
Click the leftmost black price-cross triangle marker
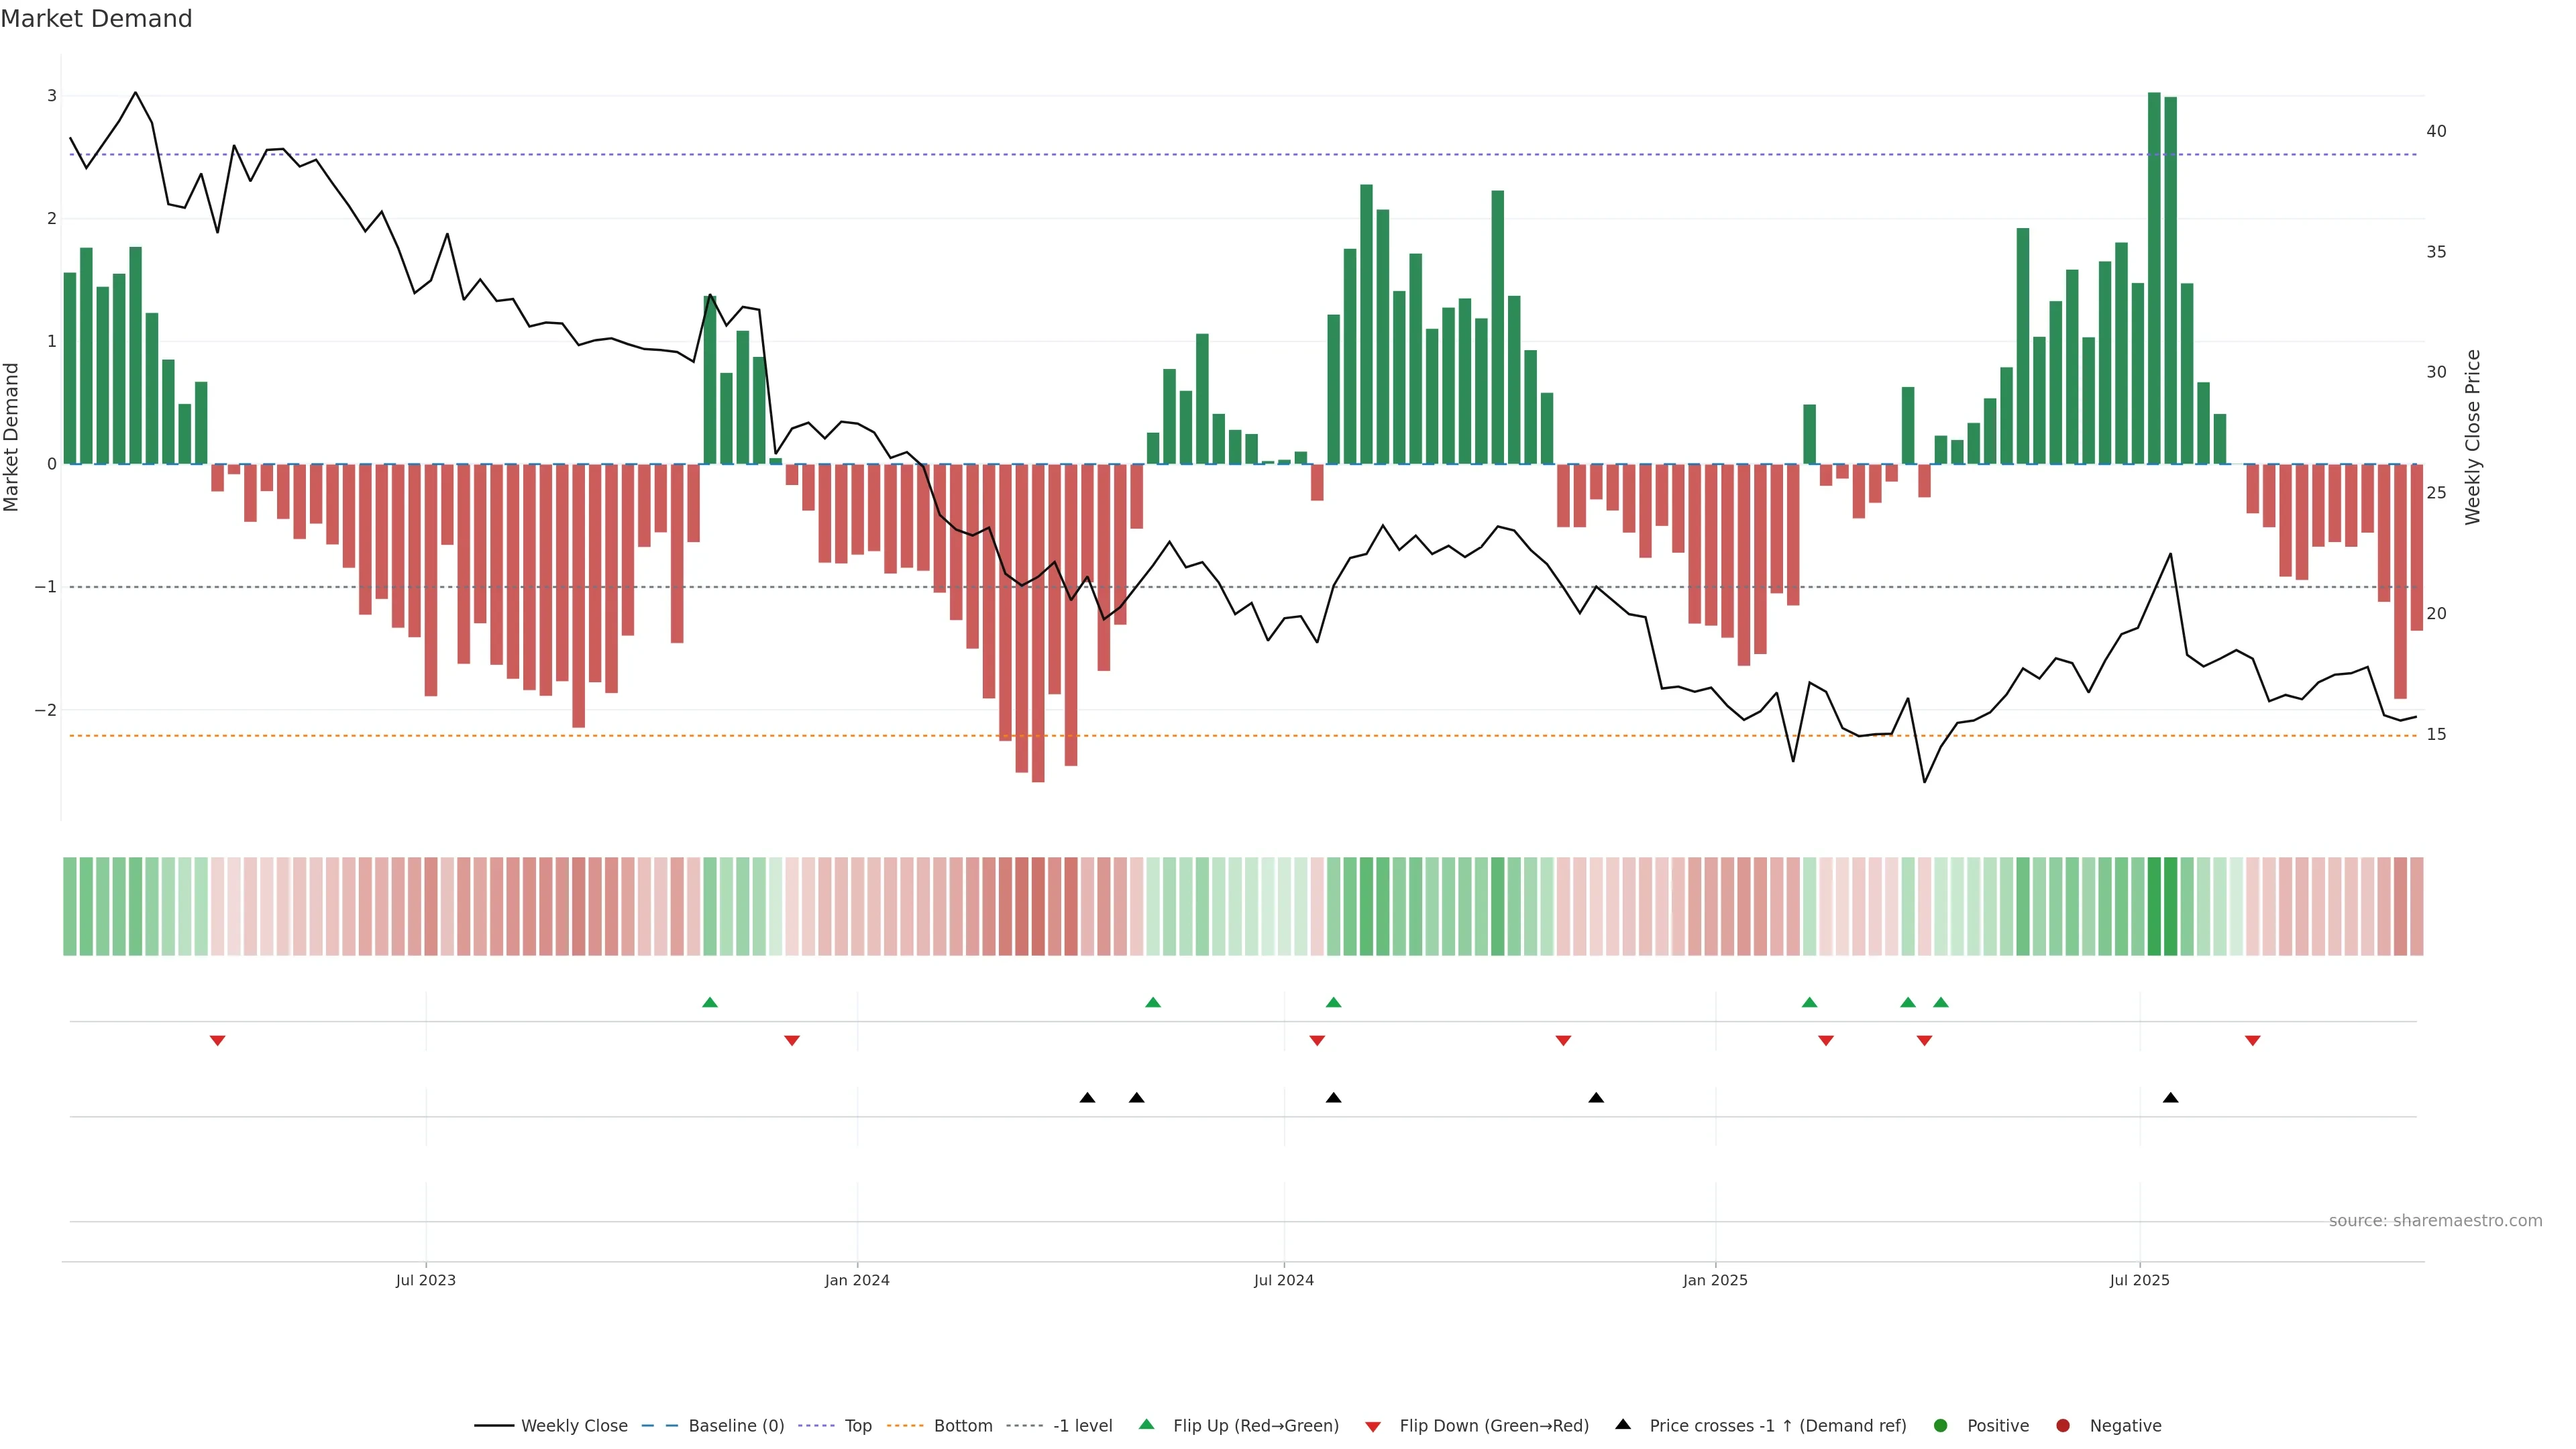point(1087,1098)
